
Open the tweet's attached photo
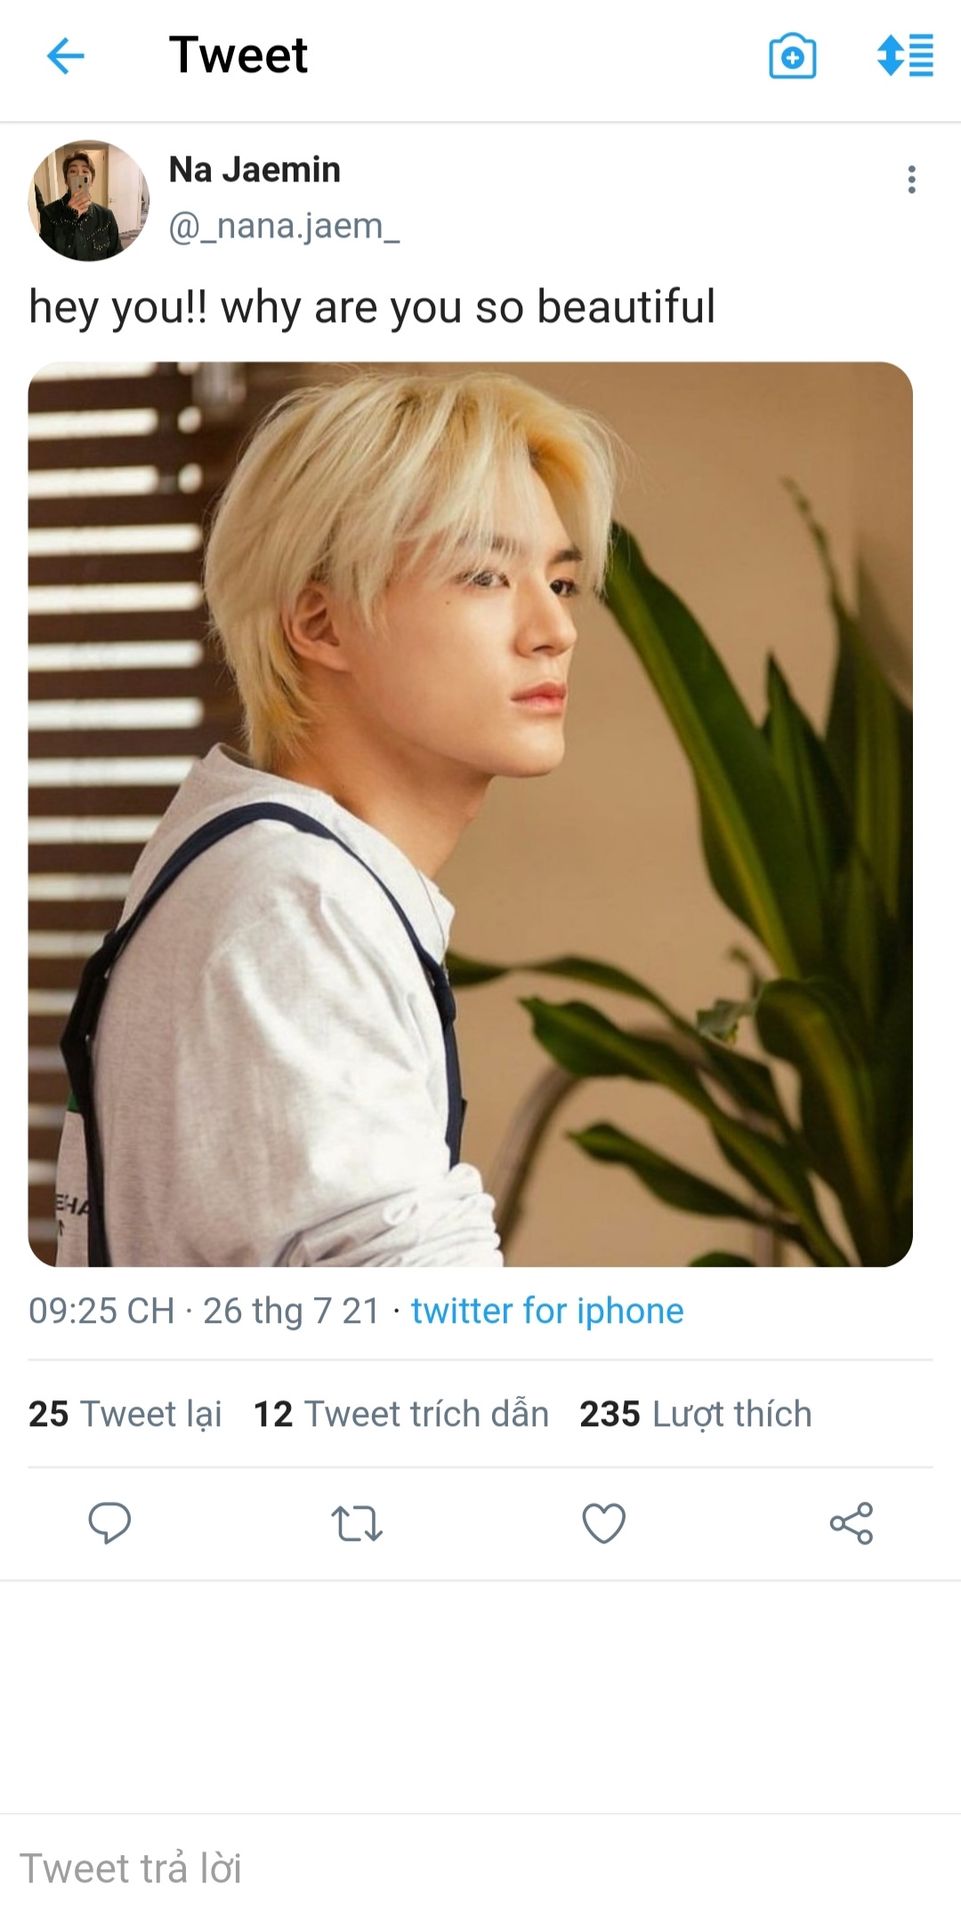470,813
